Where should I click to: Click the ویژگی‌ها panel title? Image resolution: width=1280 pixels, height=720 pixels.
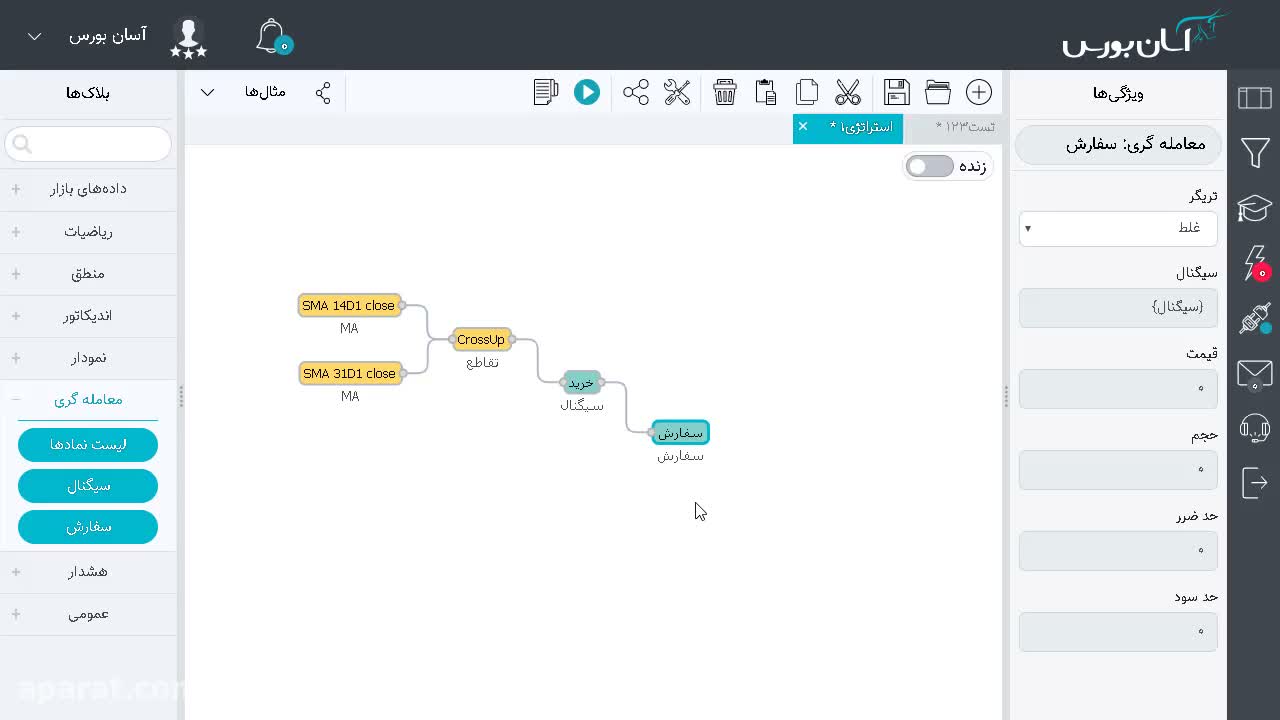pyautogui.click(x=1118, y=93)
